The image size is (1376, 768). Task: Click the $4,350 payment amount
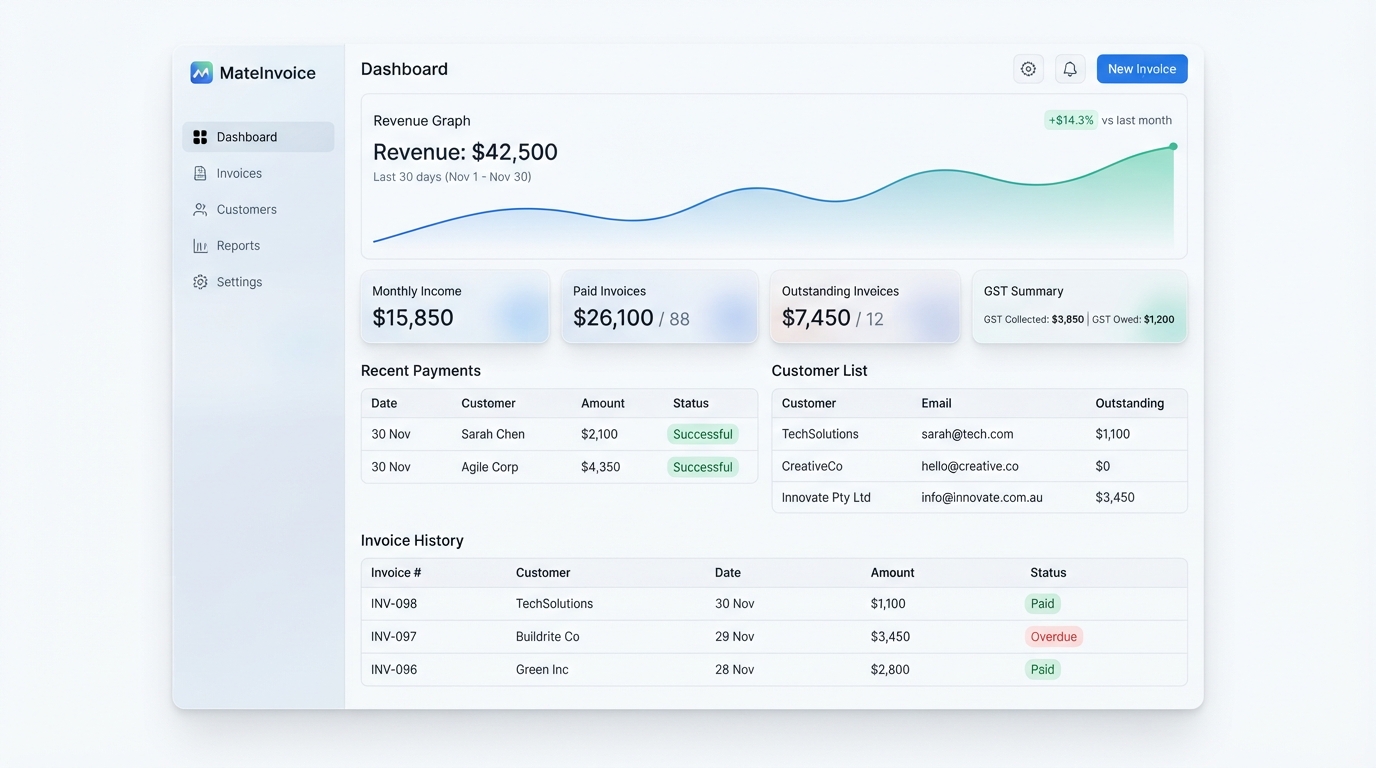[x=601, y=467]
